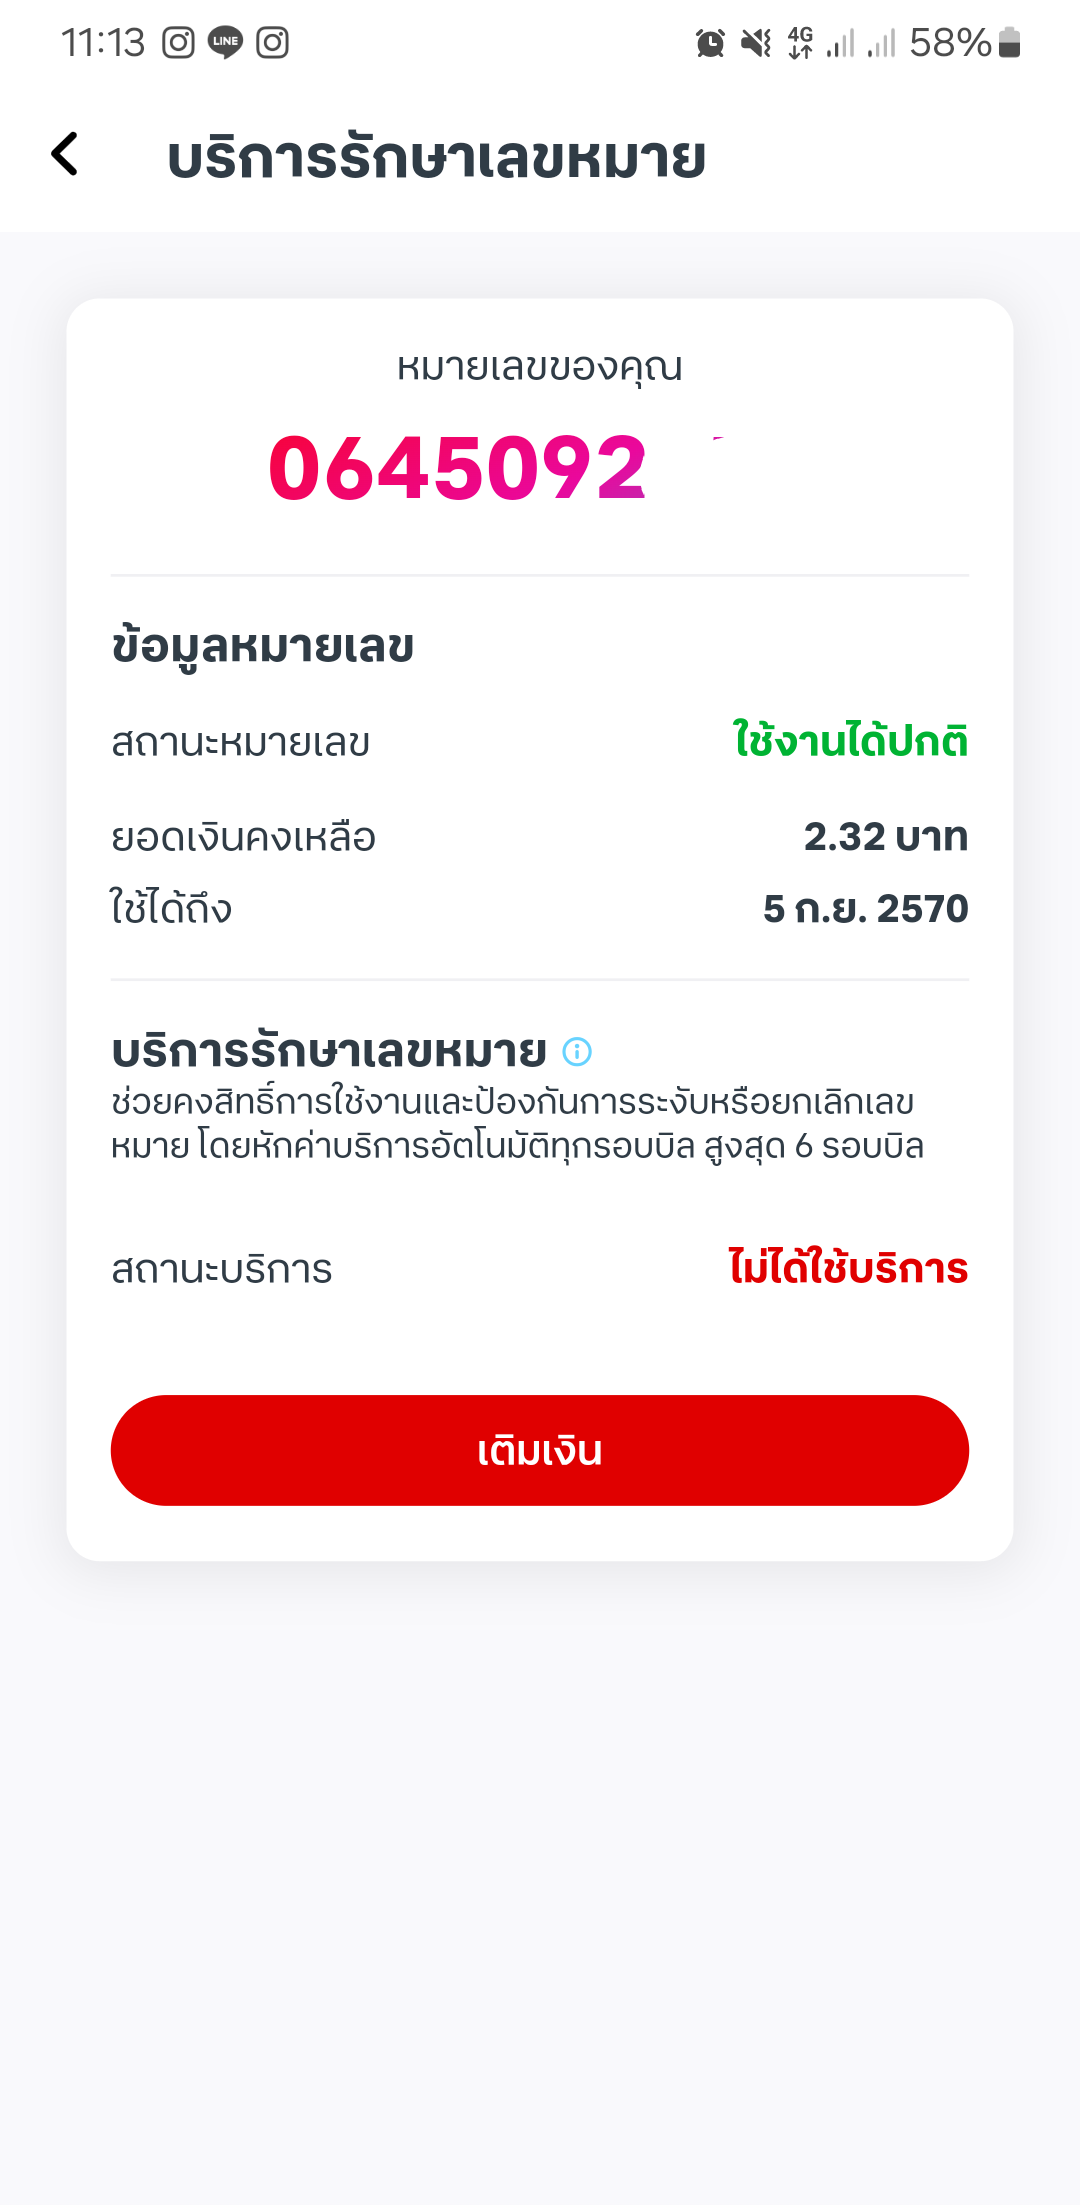Tap the first Instagram notification icon
Viewport: 1080px width, 2205px height.
(x=178, y=43)
